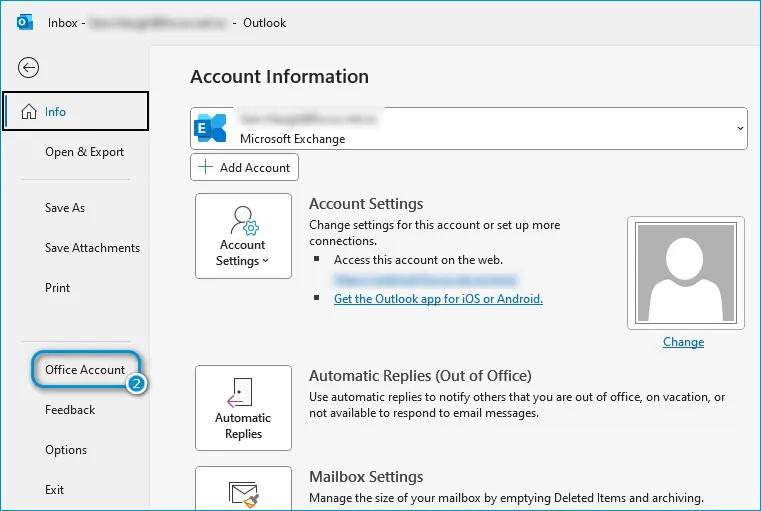Click the back arrow icon

click(x=28, y=68)
